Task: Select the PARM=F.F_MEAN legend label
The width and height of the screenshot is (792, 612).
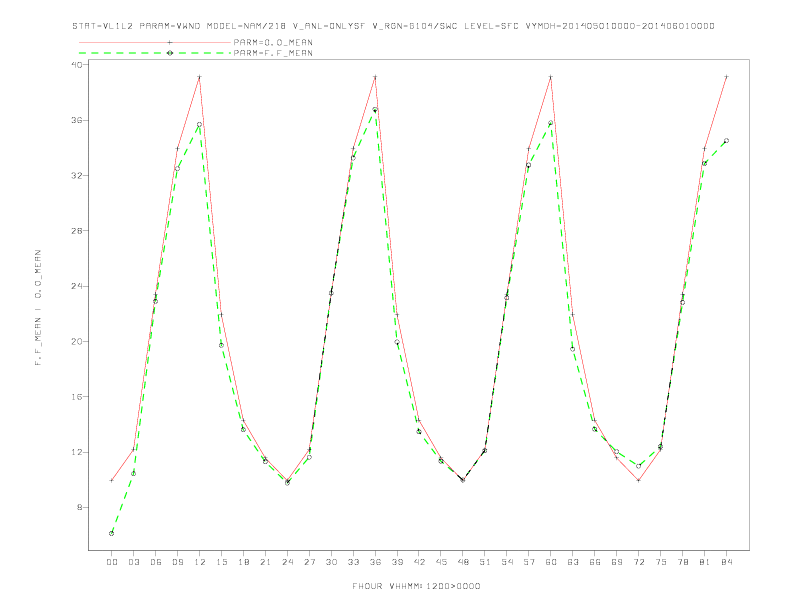Action: click(273, 53)
